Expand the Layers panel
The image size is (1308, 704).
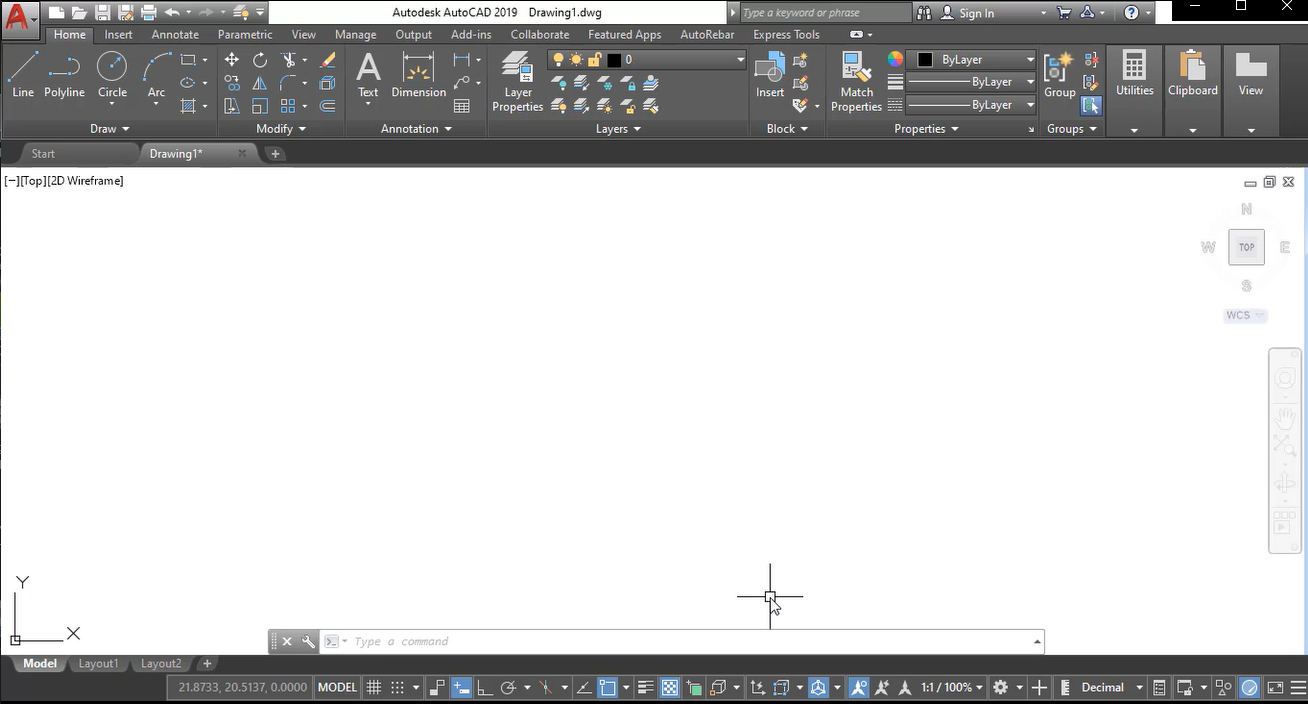pyautogui.click(x=618, y=129)
